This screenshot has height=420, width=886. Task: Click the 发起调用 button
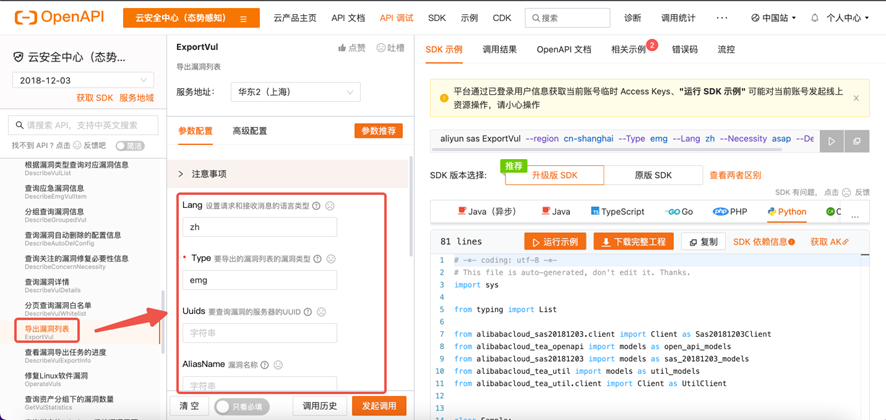pyautogui.click(x=379, y=406)
